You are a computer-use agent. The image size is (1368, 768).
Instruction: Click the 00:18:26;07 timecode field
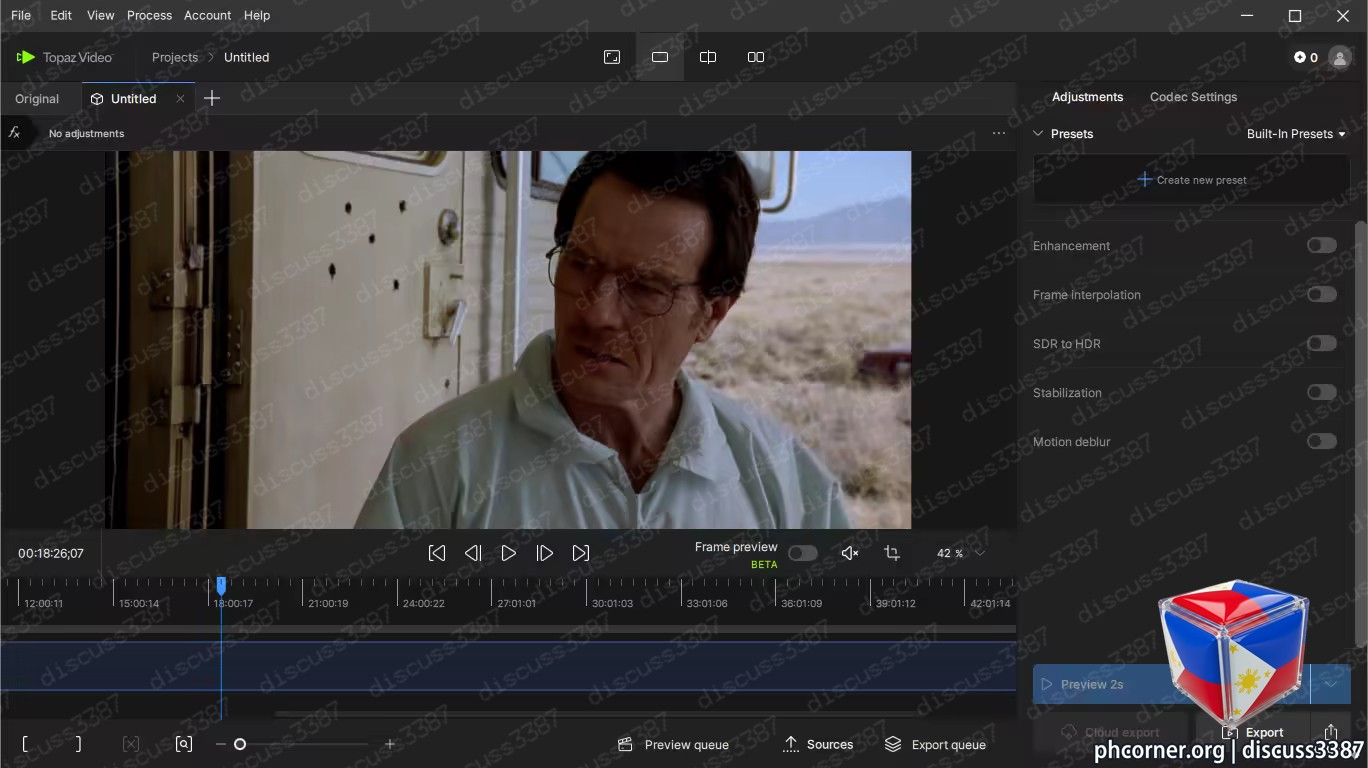point(51,553)
